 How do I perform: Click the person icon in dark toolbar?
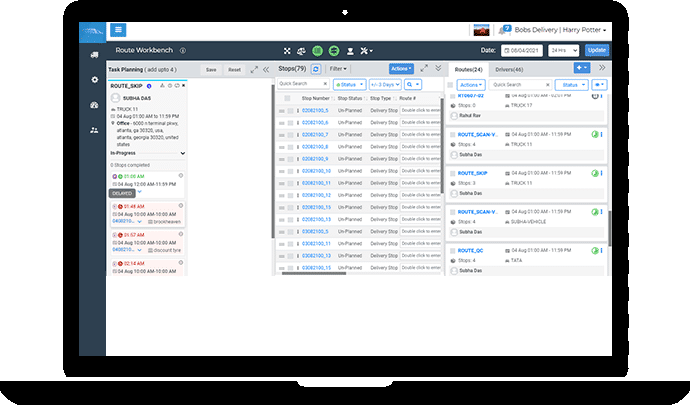[x=350, y=51]
